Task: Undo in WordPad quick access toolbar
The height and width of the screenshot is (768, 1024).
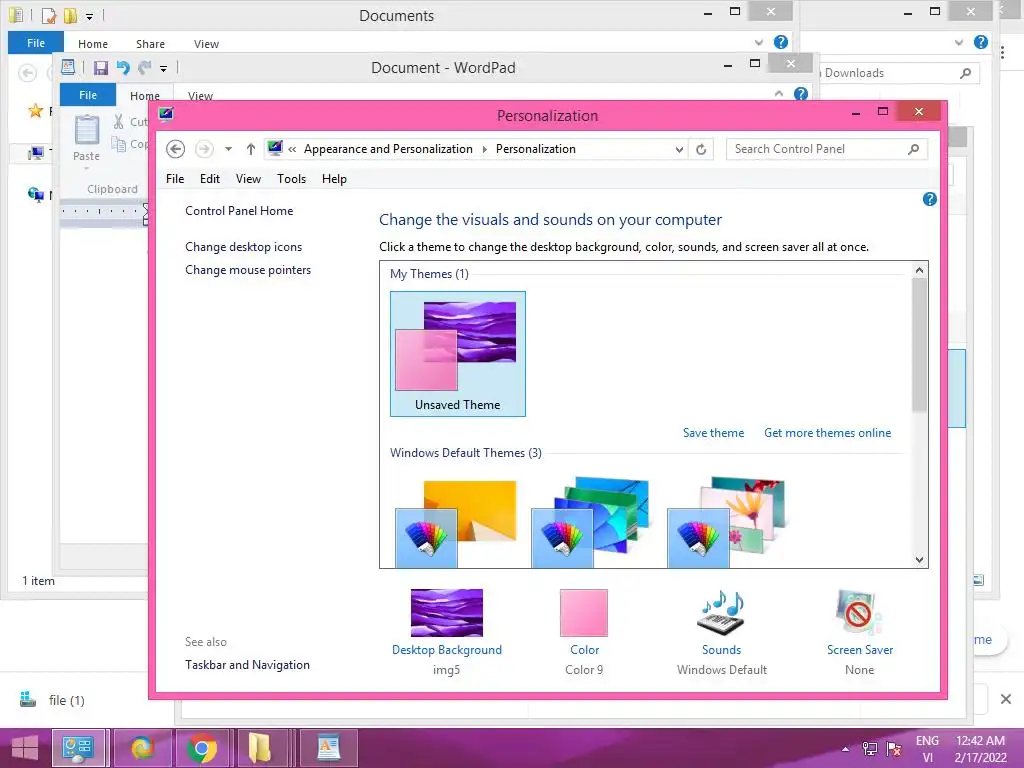Action: click(x=123, y=67)
